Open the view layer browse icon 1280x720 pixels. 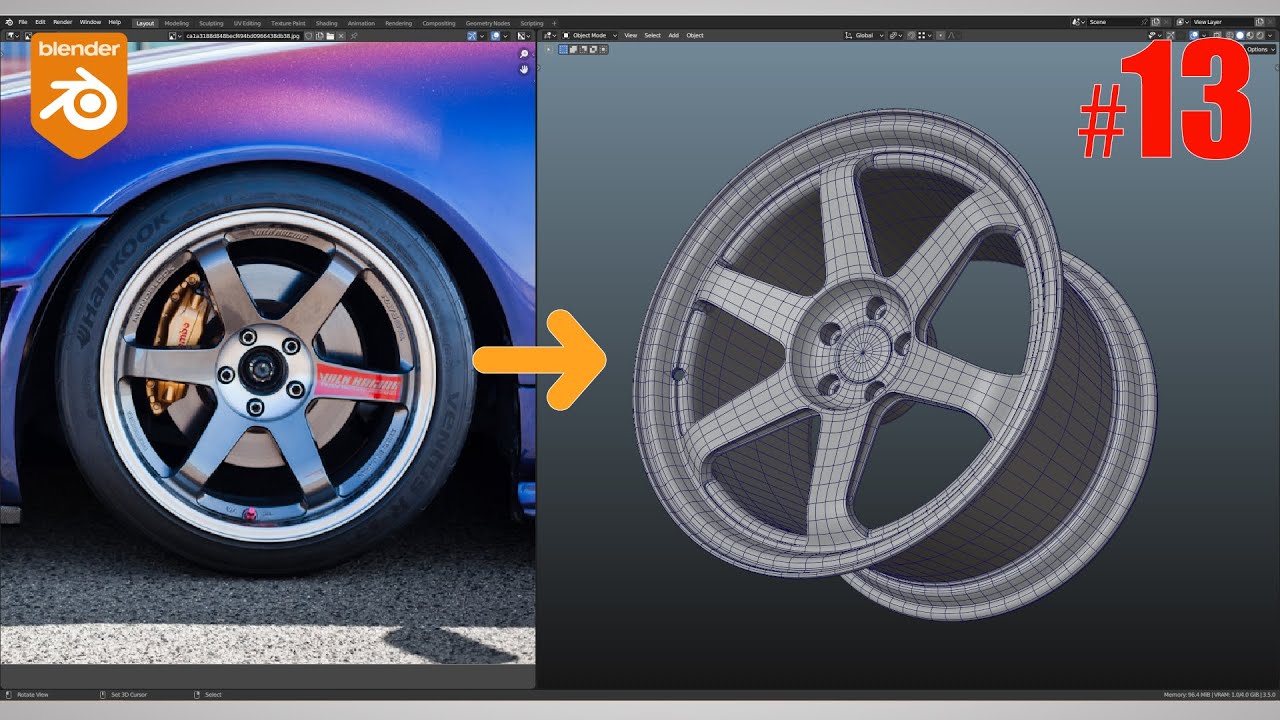pyautogui.click(x=1183, y=22)
